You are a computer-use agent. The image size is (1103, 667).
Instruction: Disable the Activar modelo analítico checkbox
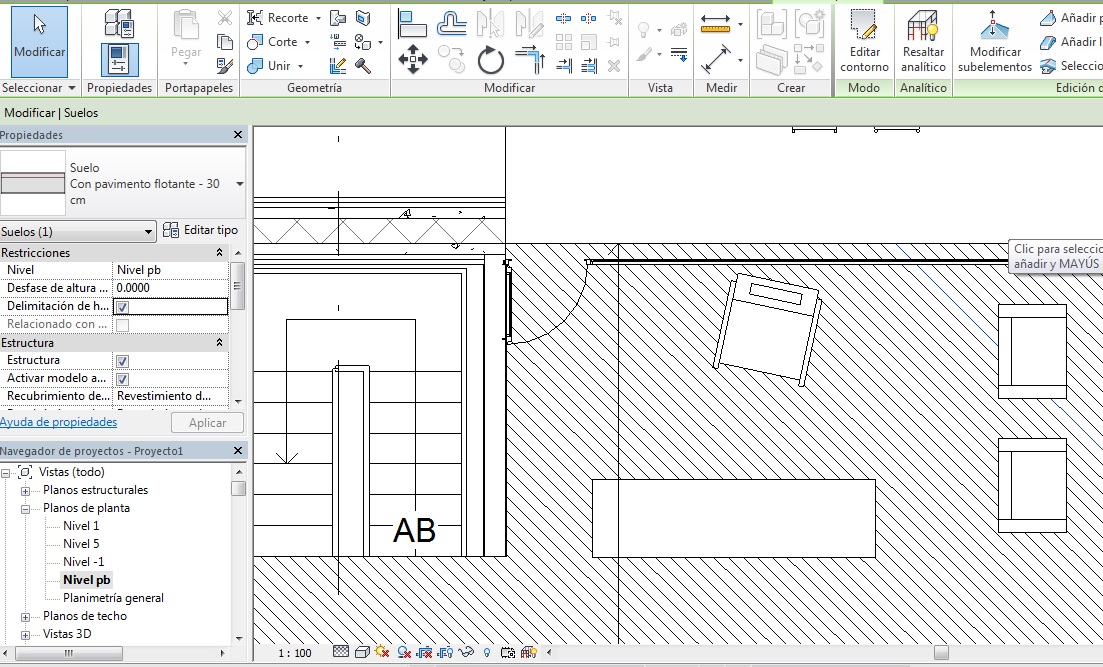tap(122, 379)
